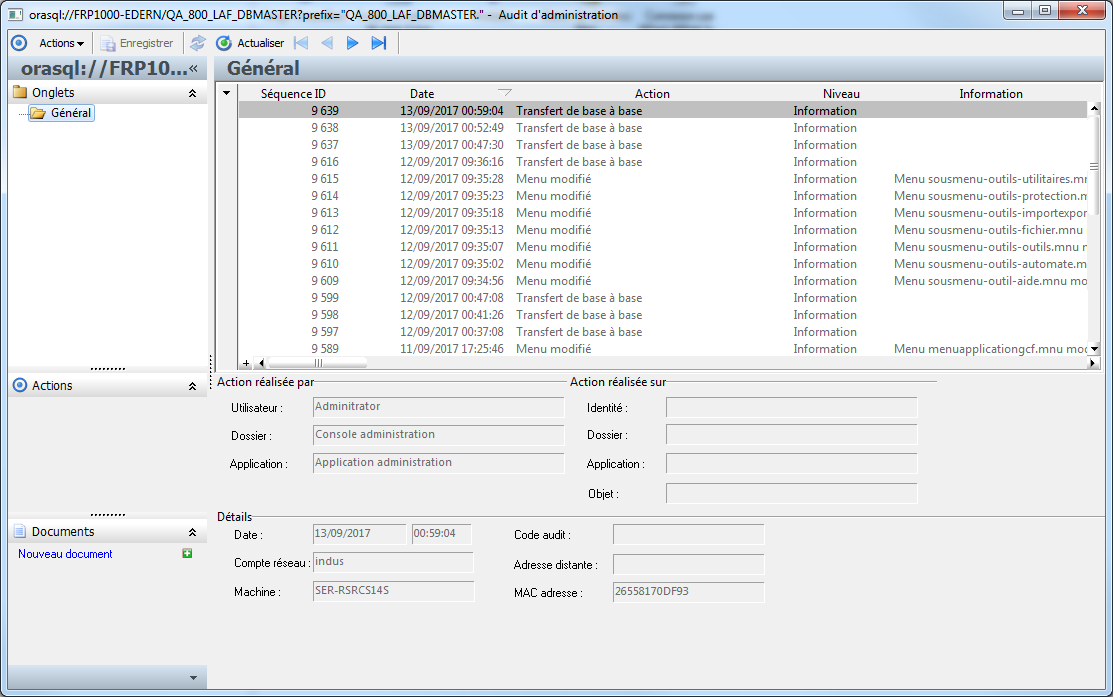Click the double-arrow sync icon in toolbar

[x=197, y=43]
